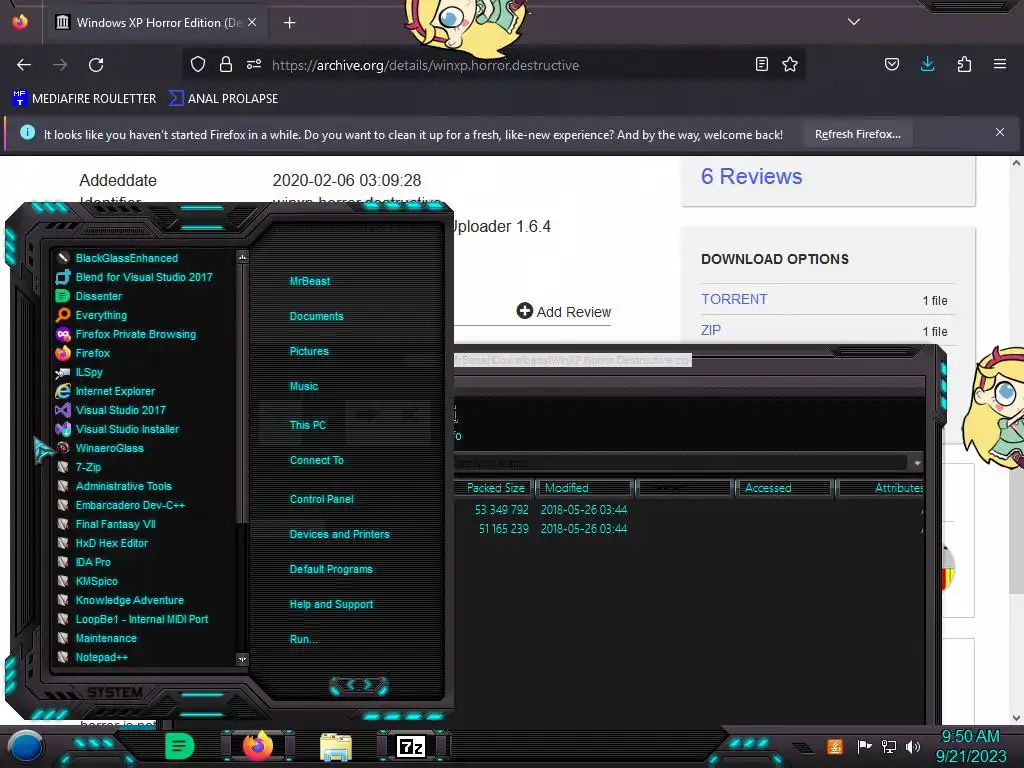
Task: Open the 7-Zip path dropdown arrow
Action: [917, 463]
